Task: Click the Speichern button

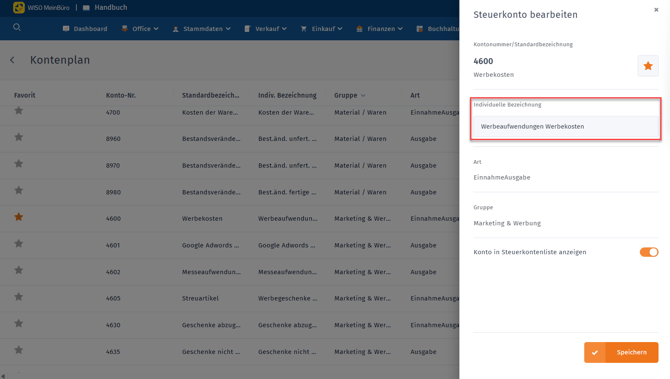Action: [x=621, y=353]
